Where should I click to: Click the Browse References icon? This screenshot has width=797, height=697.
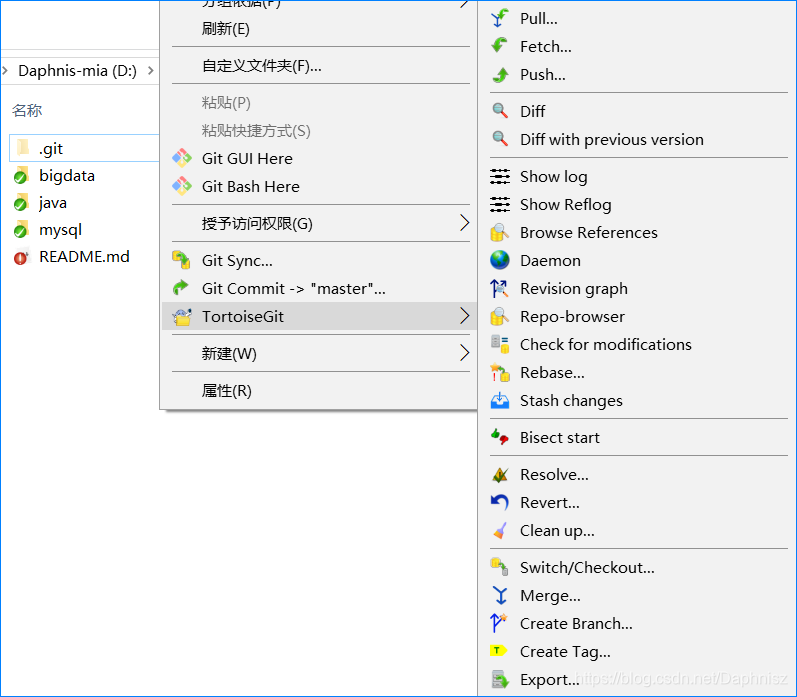point(500,232)
